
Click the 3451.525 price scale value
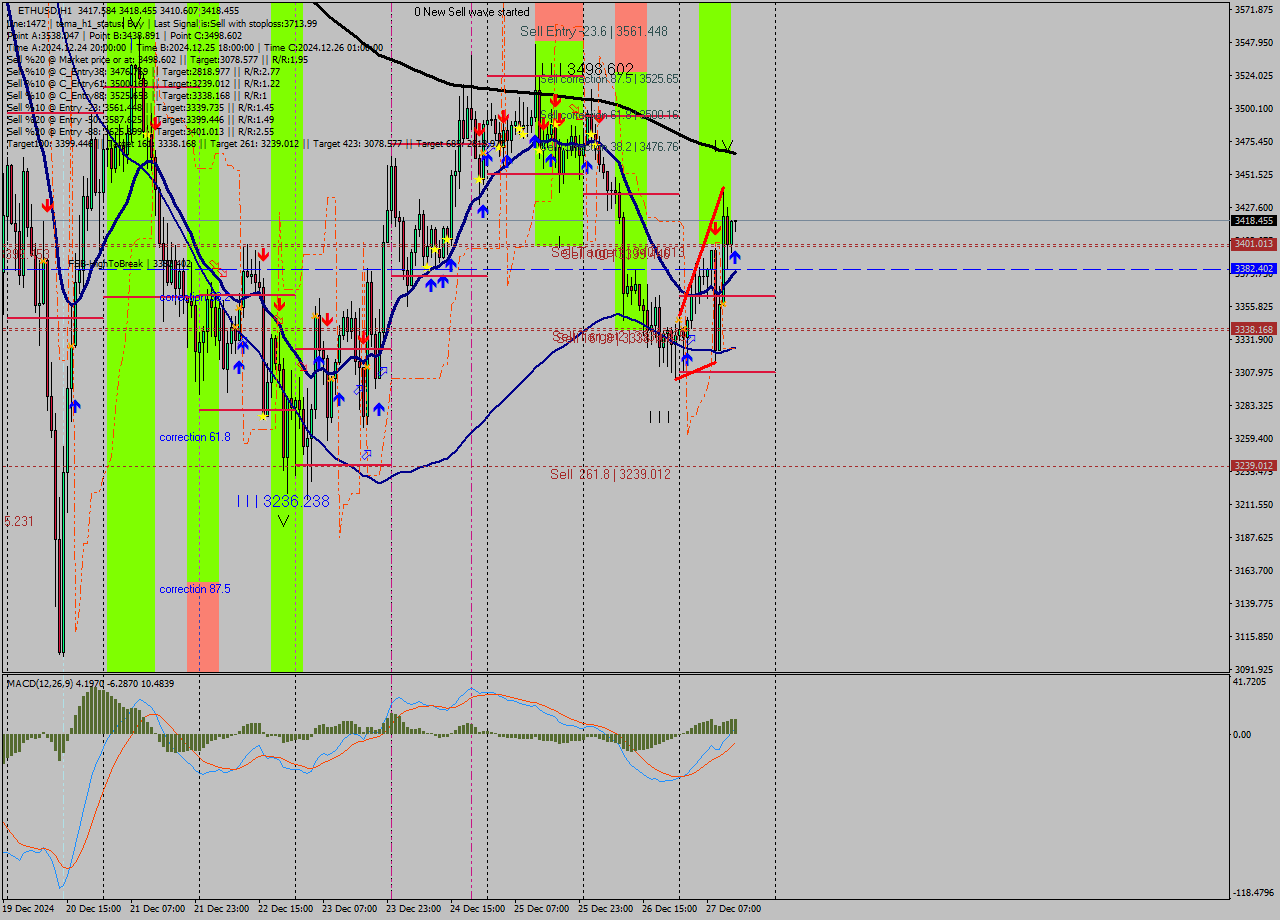coord(1254,175)
